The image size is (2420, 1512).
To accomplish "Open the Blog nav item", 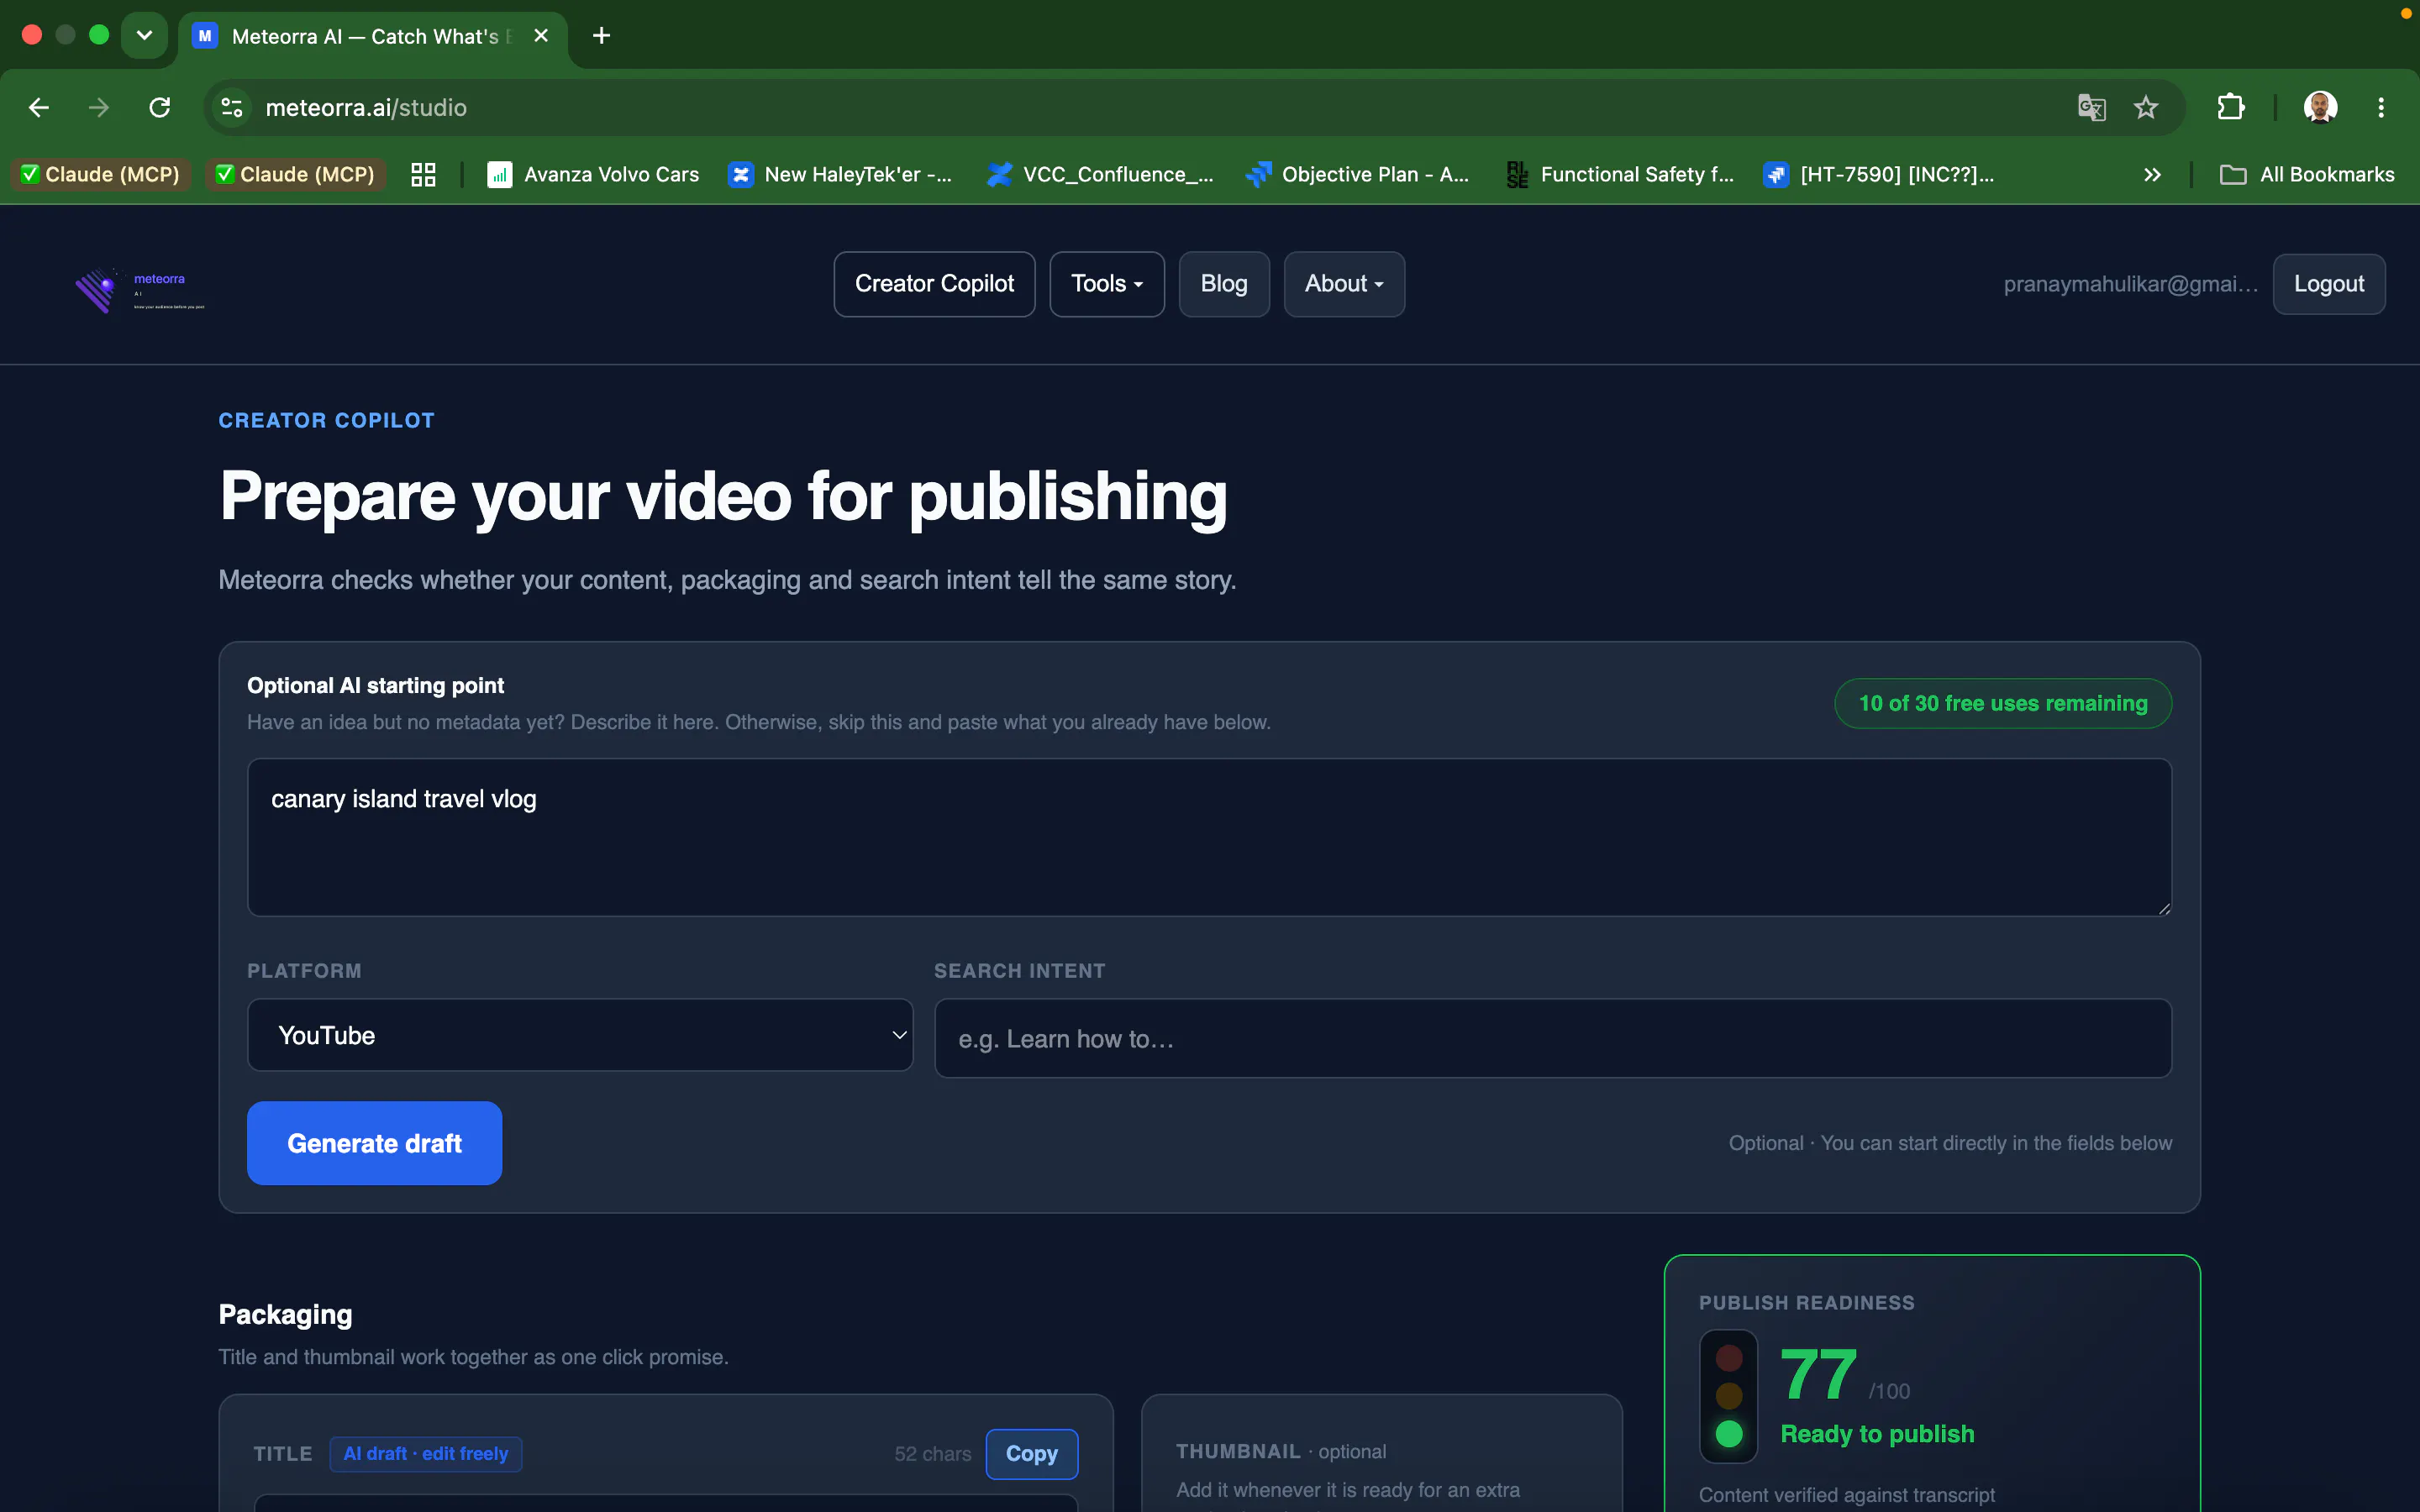I will (1224, 284).
